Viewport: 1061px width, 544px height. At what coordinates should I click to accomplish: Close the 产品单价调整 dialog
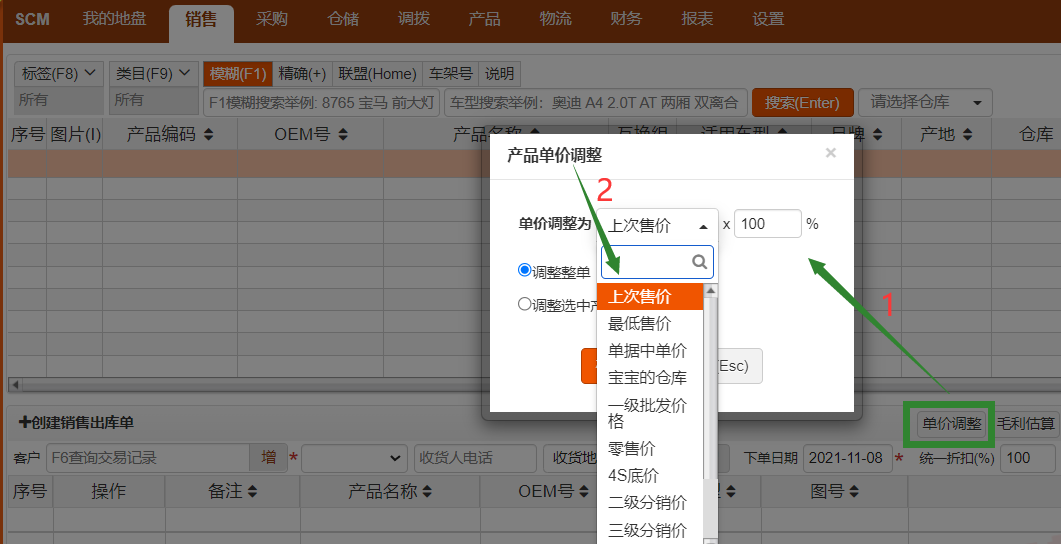(830, 153)
